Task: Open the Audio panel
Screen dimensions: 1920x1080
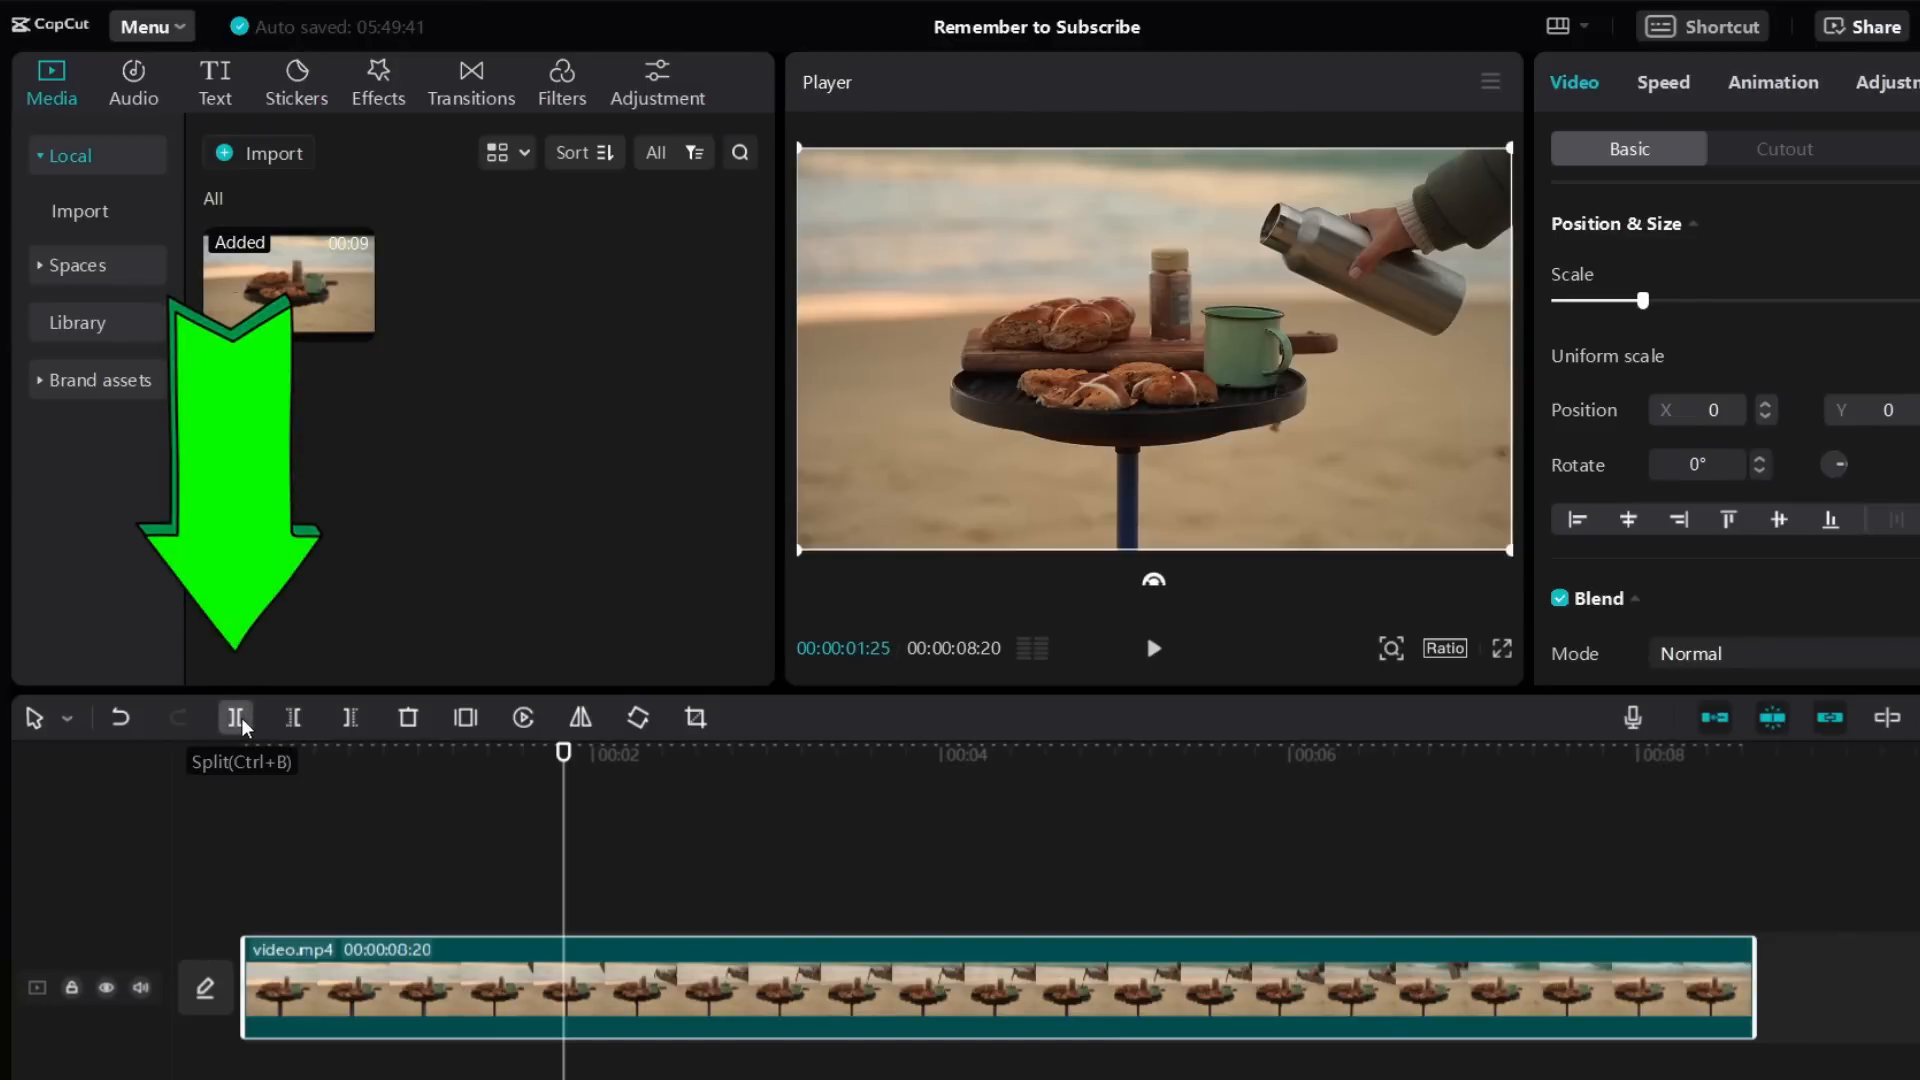Action: (x=133, y=83)
